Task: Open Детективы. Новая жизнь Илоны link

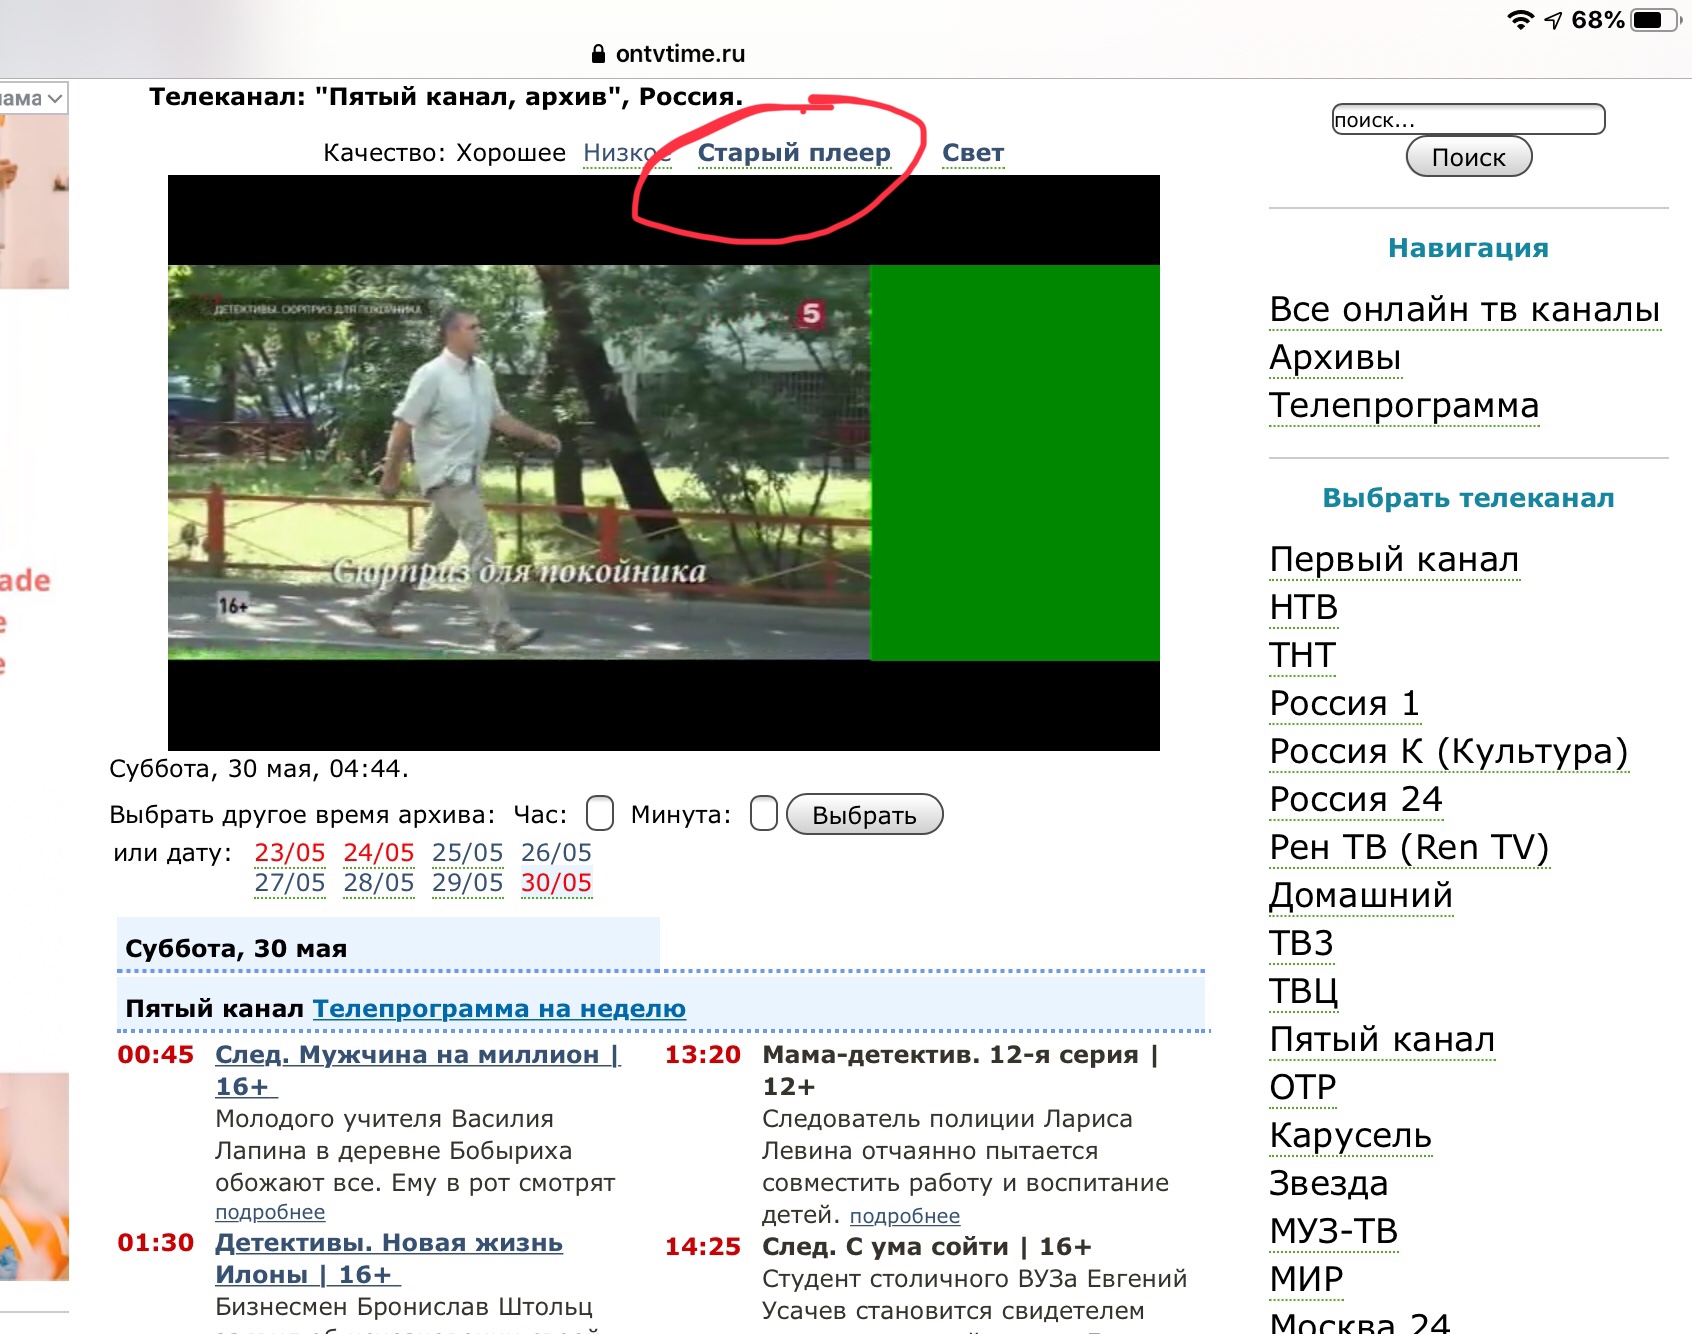Action: pyautogui.click(x=389, y=1258)
